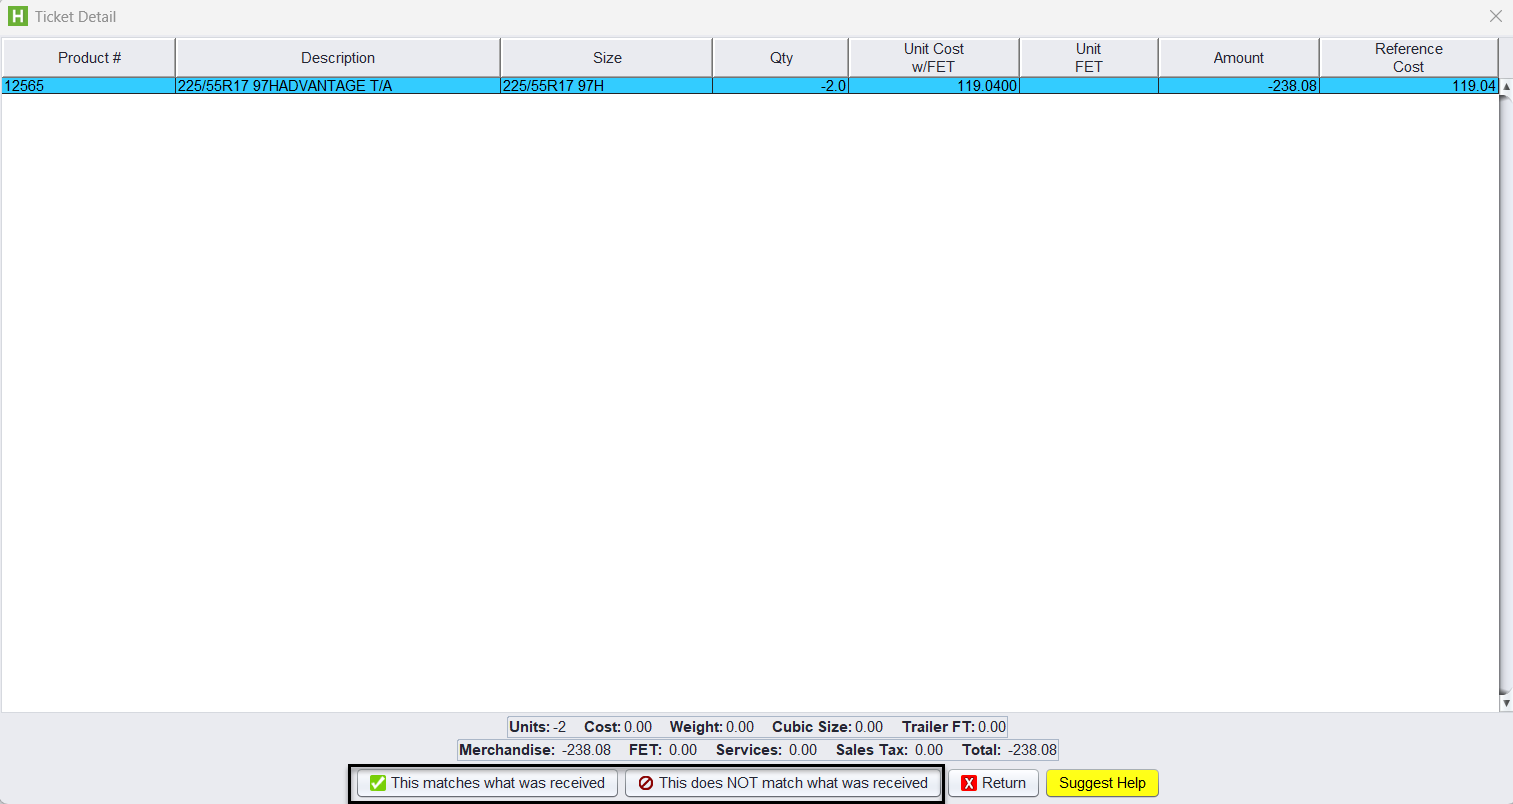Screen dimensions: 1513x804
Task: Click the -238.08 amount cell in row
Action: pyautogui.click(x=1238, y=86)
